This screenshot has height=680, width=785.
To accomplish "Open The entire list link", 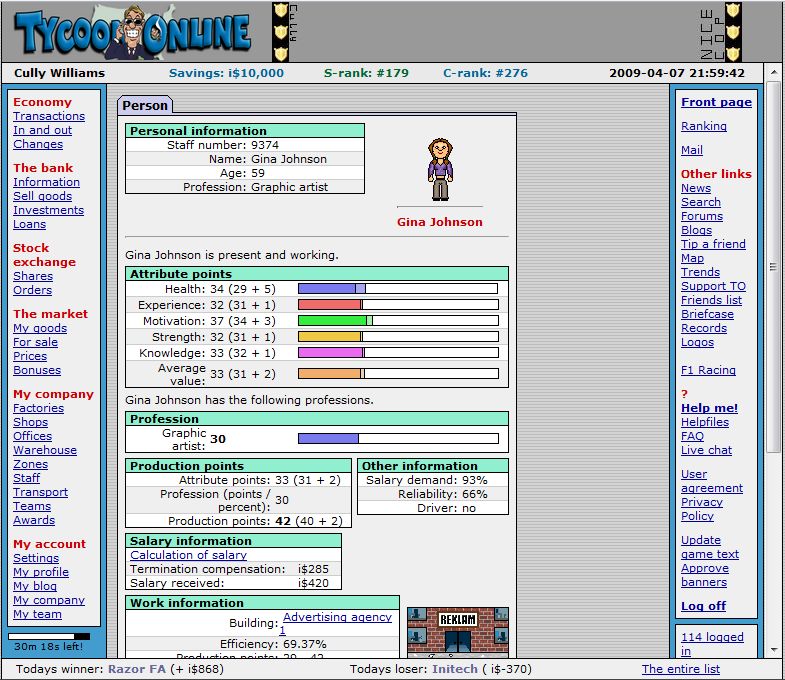I will (x=680, y=669).
